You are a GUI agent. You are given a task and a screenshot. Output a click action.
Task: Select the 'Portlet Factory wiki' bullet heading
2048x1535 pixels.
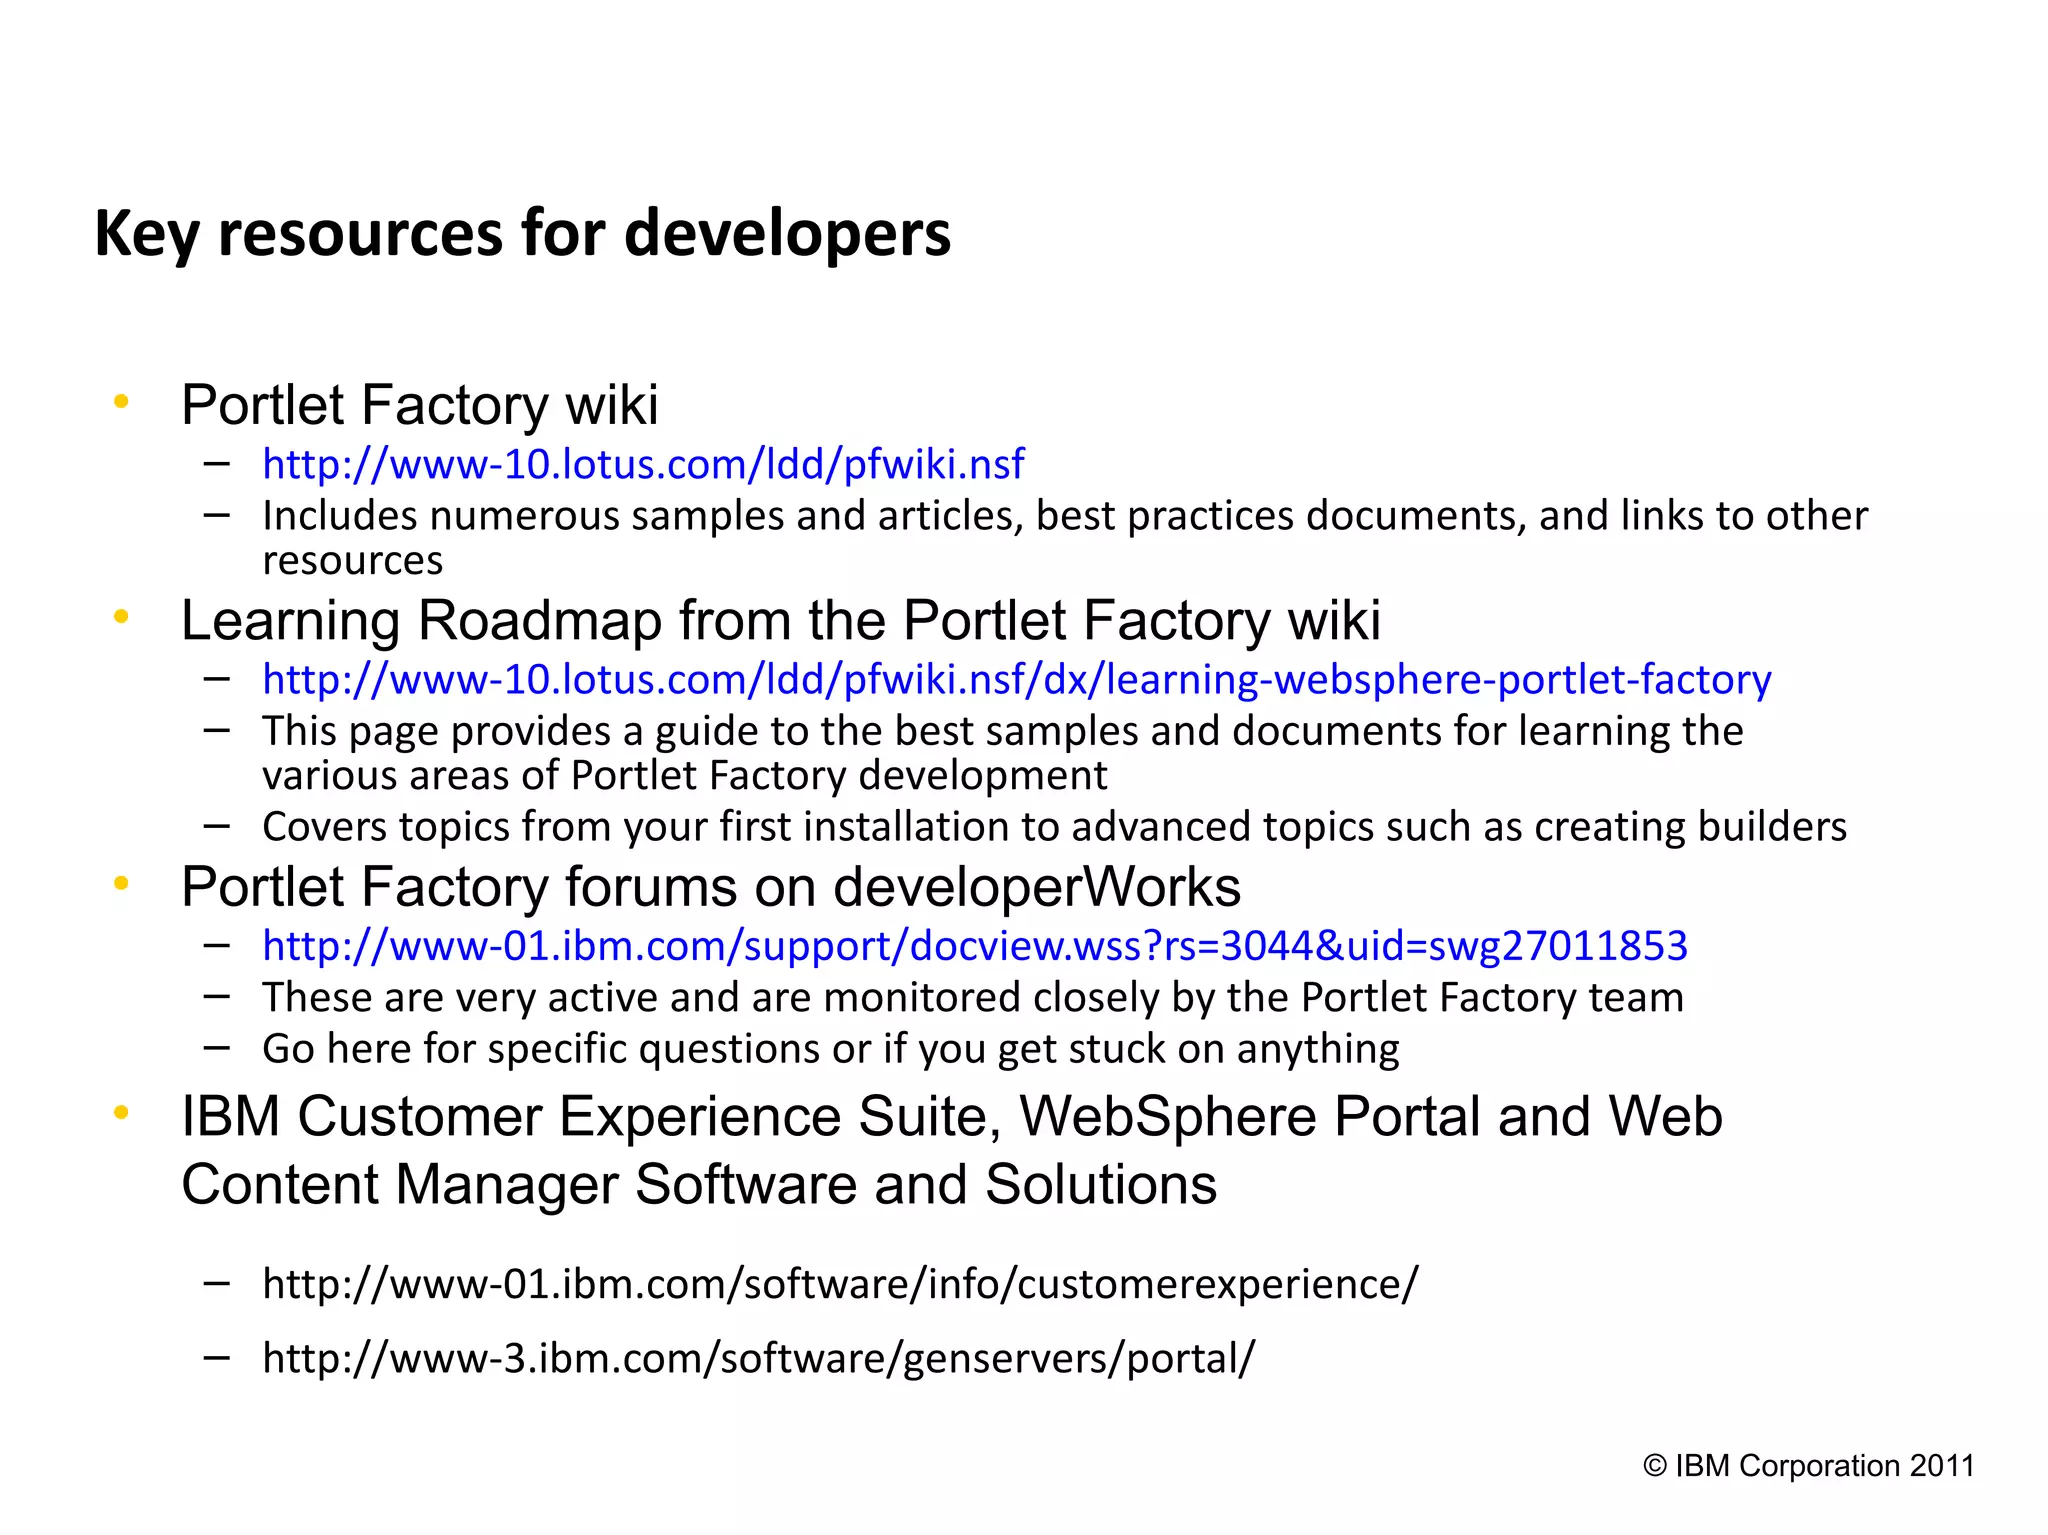[420, 405]
